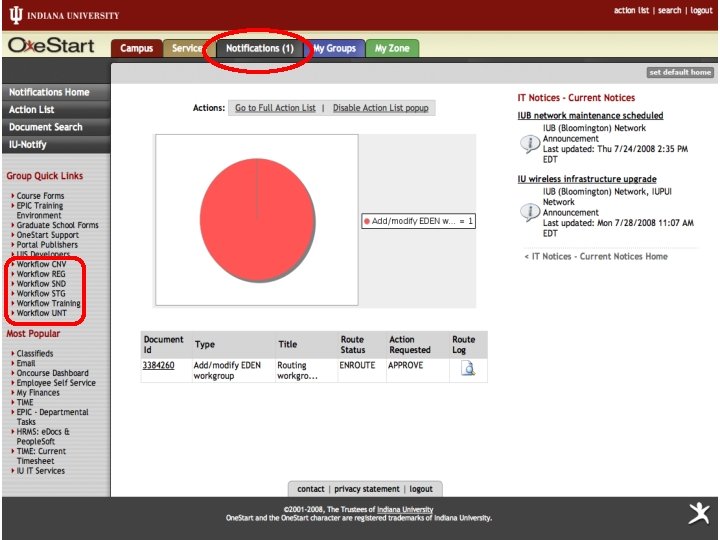Screen dimensions: 720x540
Task: Click the OneStart logo
Action: (51, 45)
